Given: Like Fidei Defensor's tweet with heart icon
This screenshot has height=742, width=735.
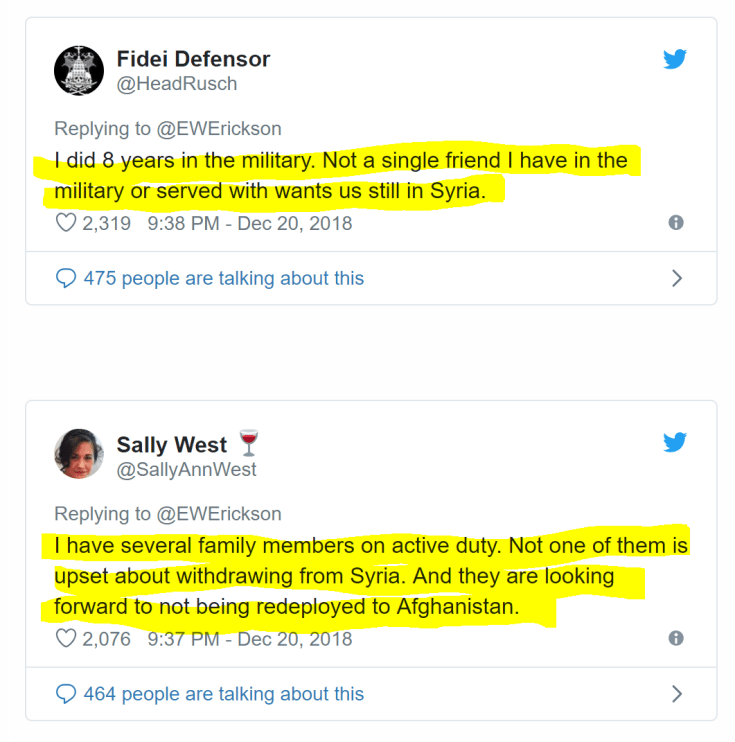Looking at the screenshot, I should point(66,223).
